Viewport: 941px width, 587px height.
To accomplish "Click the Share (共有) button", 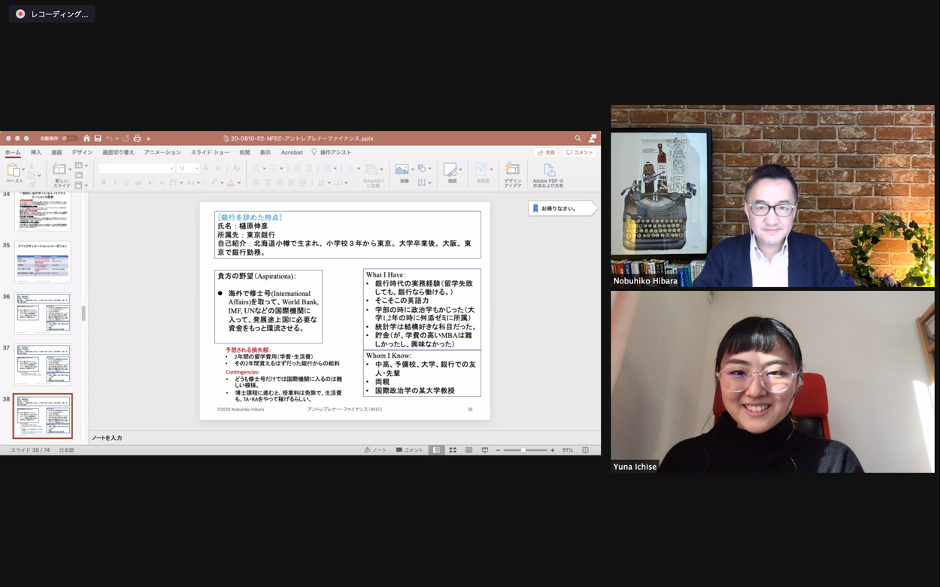I will pyautogui.click(x=546, y=153).
